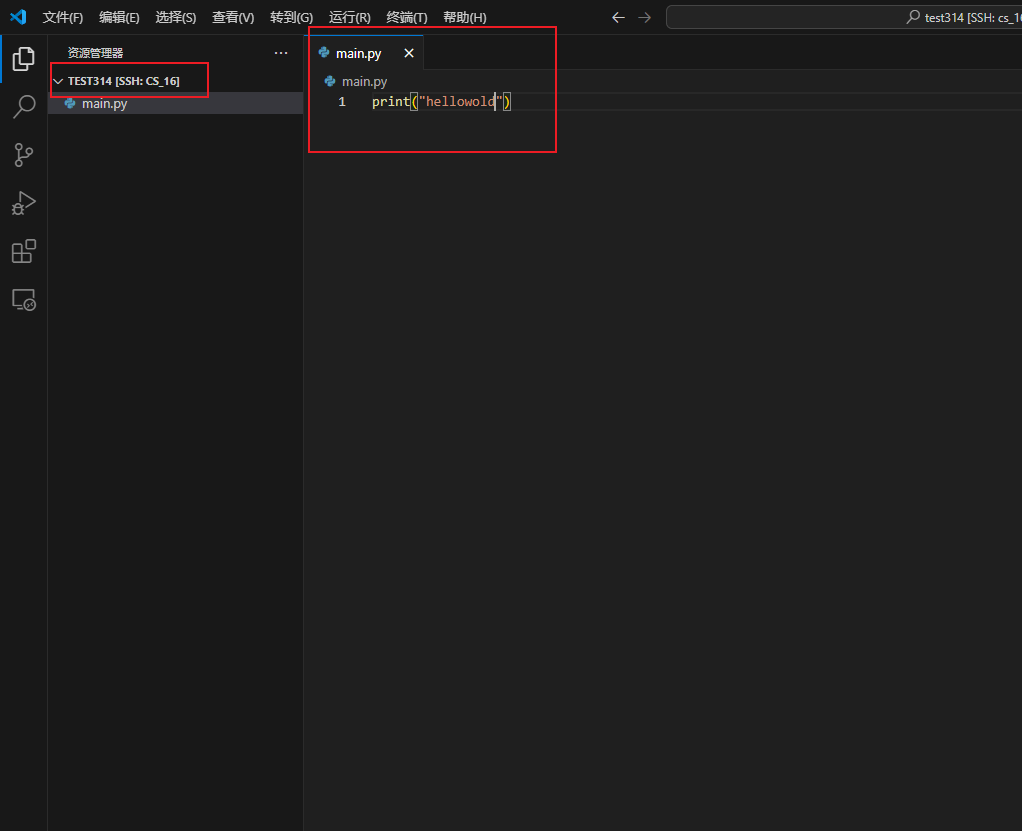Open the 帮助(H) menu

click(465, 18)
